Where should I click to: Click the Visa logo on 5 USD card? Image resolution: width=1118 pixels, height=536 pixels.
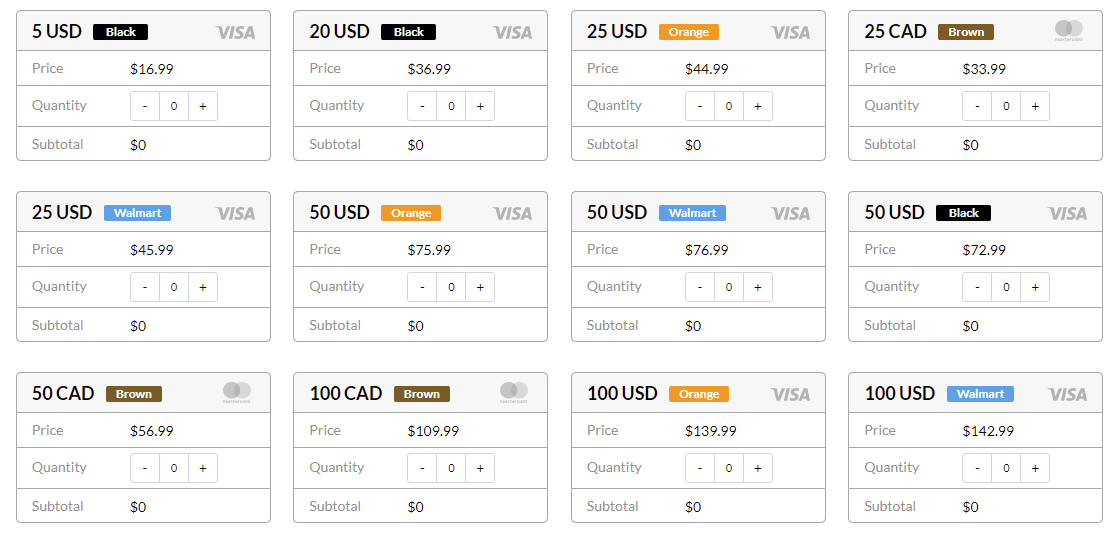pyautogui.click(x=236, y=32)
